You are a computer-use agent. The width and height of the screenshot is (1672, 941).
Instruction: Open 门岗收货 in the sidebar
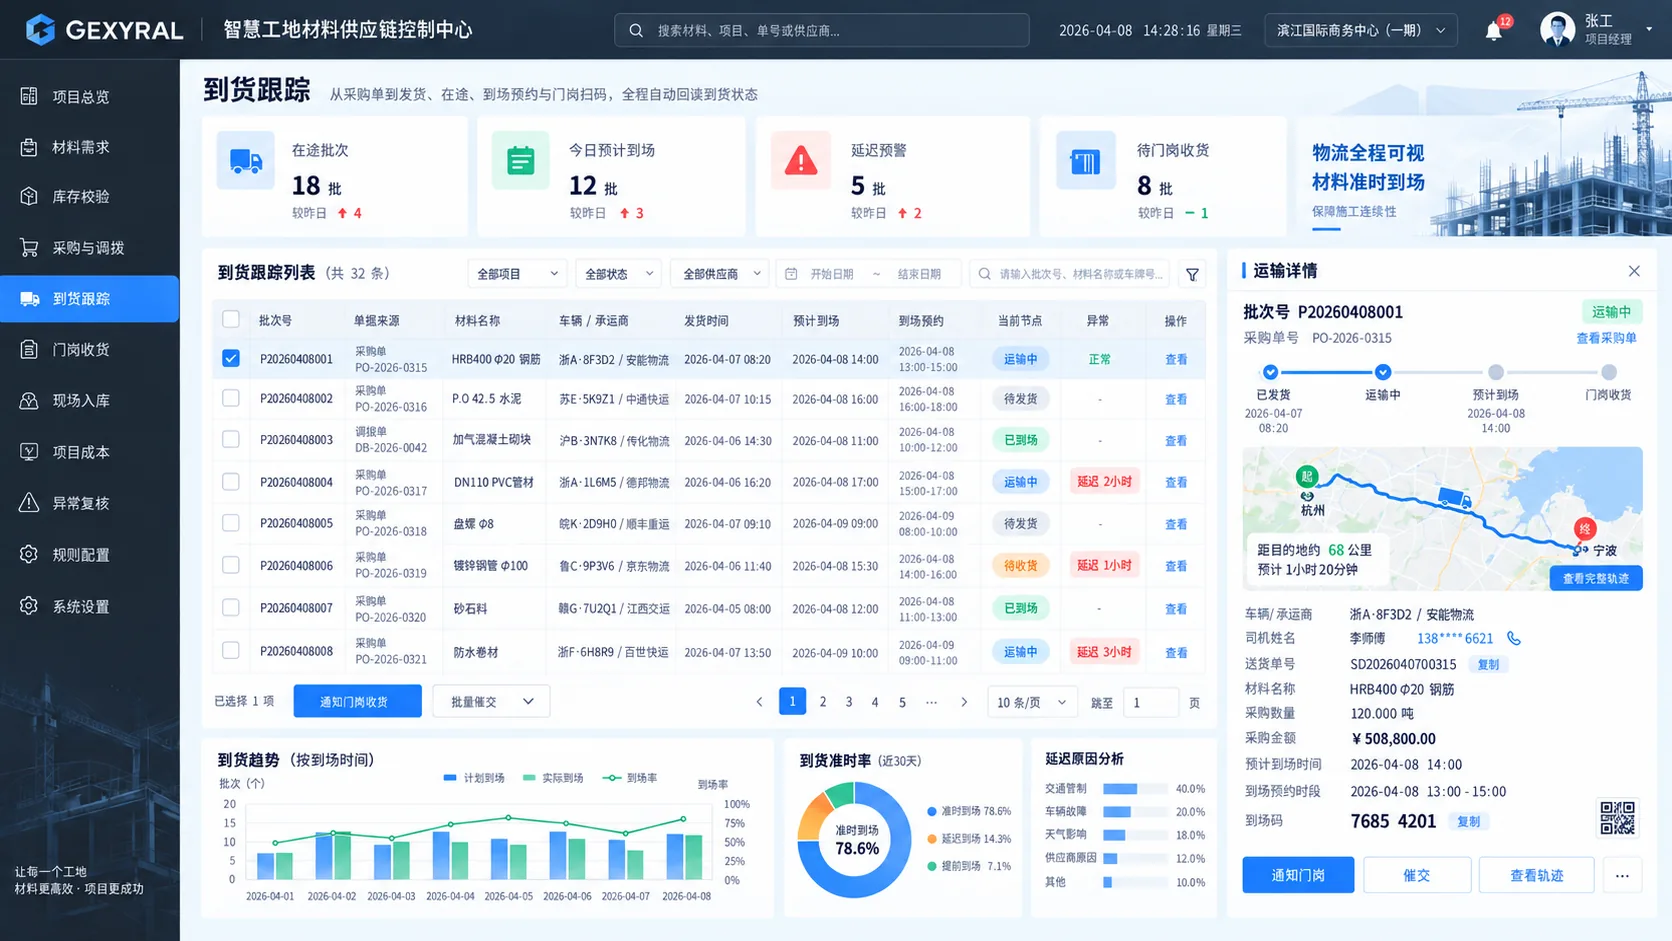pyautogui.click(x=90, y=349)
